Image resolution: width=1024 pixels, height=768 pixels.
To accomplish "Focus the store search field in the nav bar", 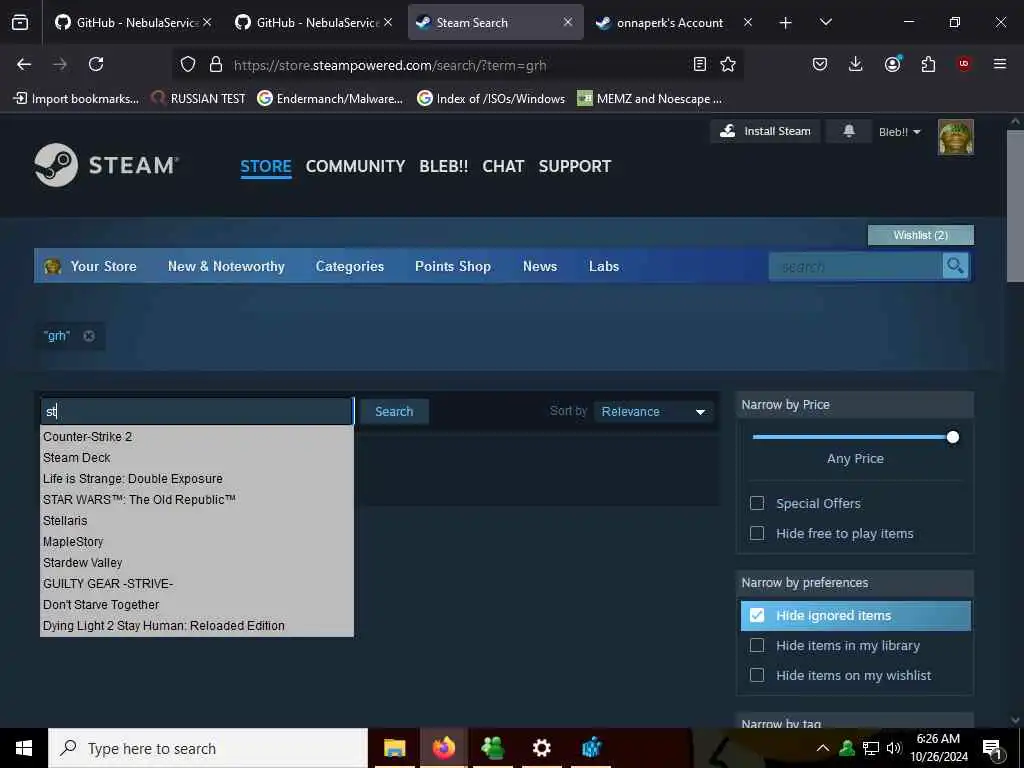I will pos(856,266).
